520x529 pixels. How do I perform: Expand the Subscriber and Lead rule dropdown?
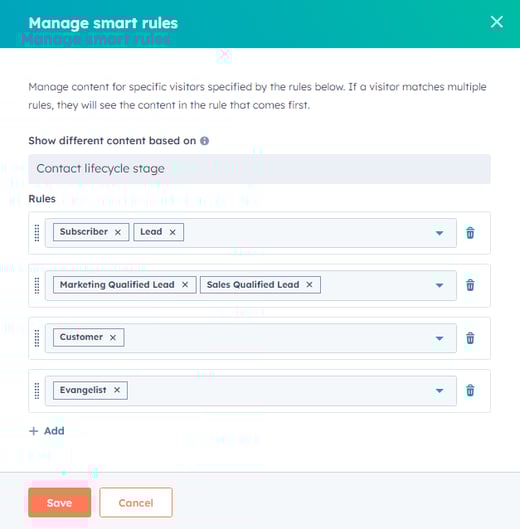tap(439, 233)
